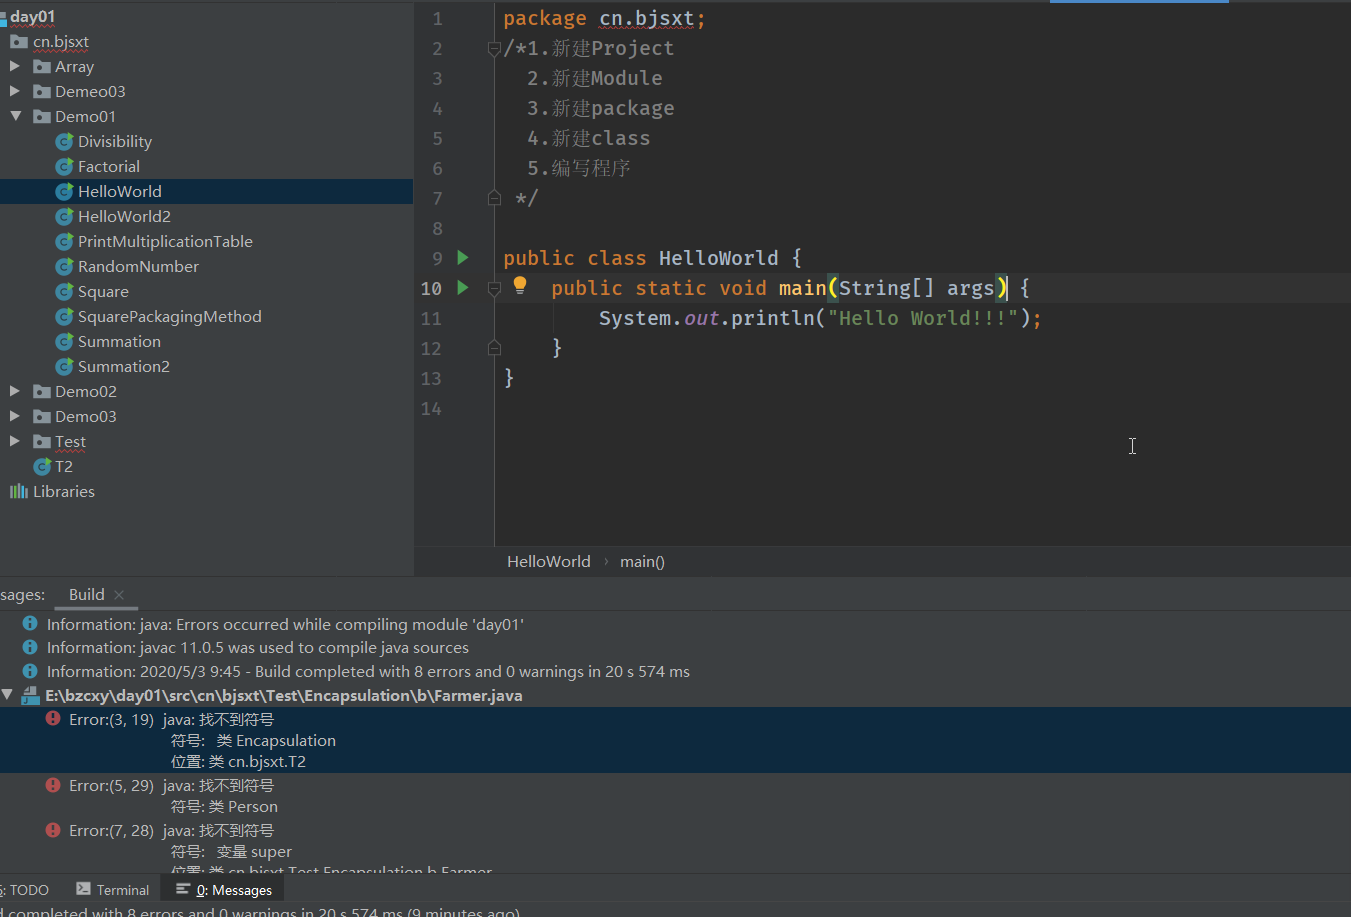This screenshot has height=917, width=1351.
Task: Click the yellow light bulb intention icon
Action: (x=520, y=286)
